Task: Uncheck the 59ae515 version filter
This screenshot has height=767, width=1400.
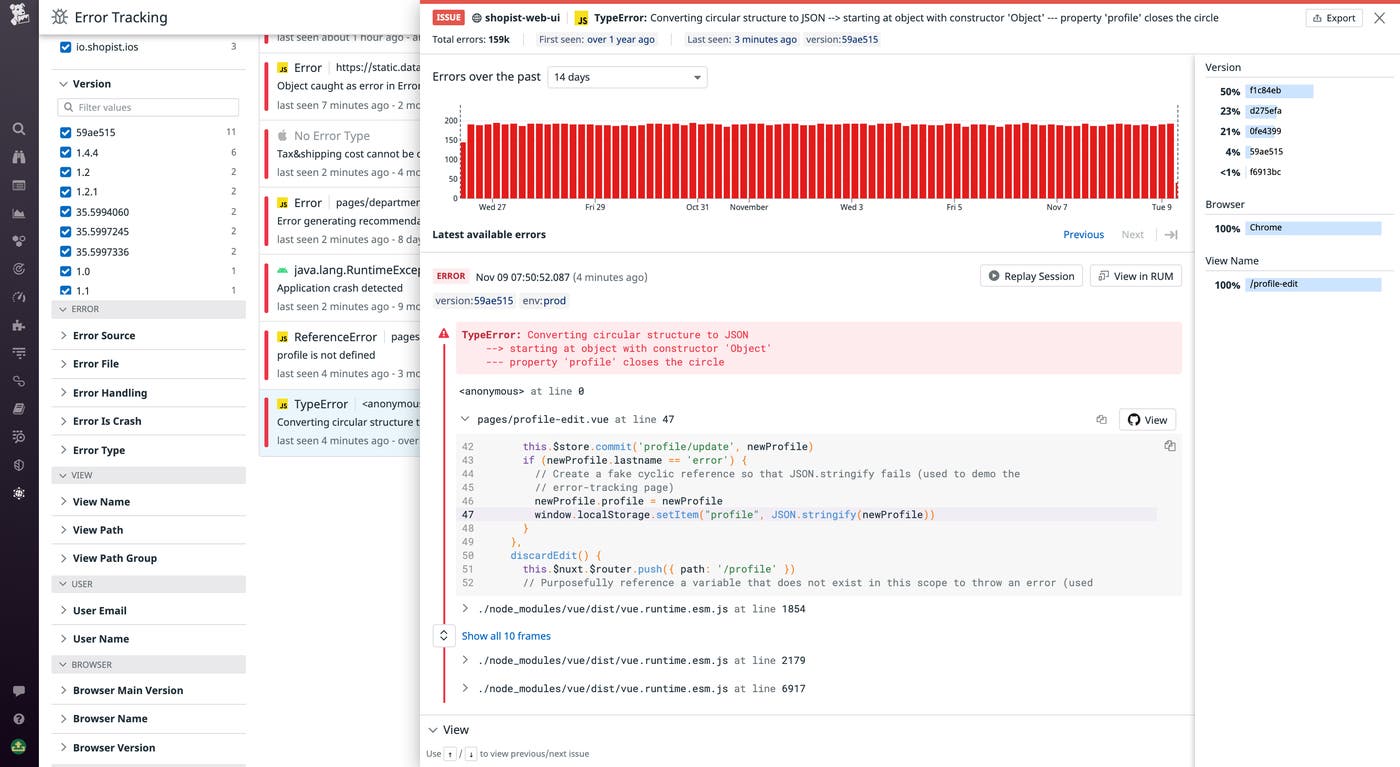Action: pos(64,131)
